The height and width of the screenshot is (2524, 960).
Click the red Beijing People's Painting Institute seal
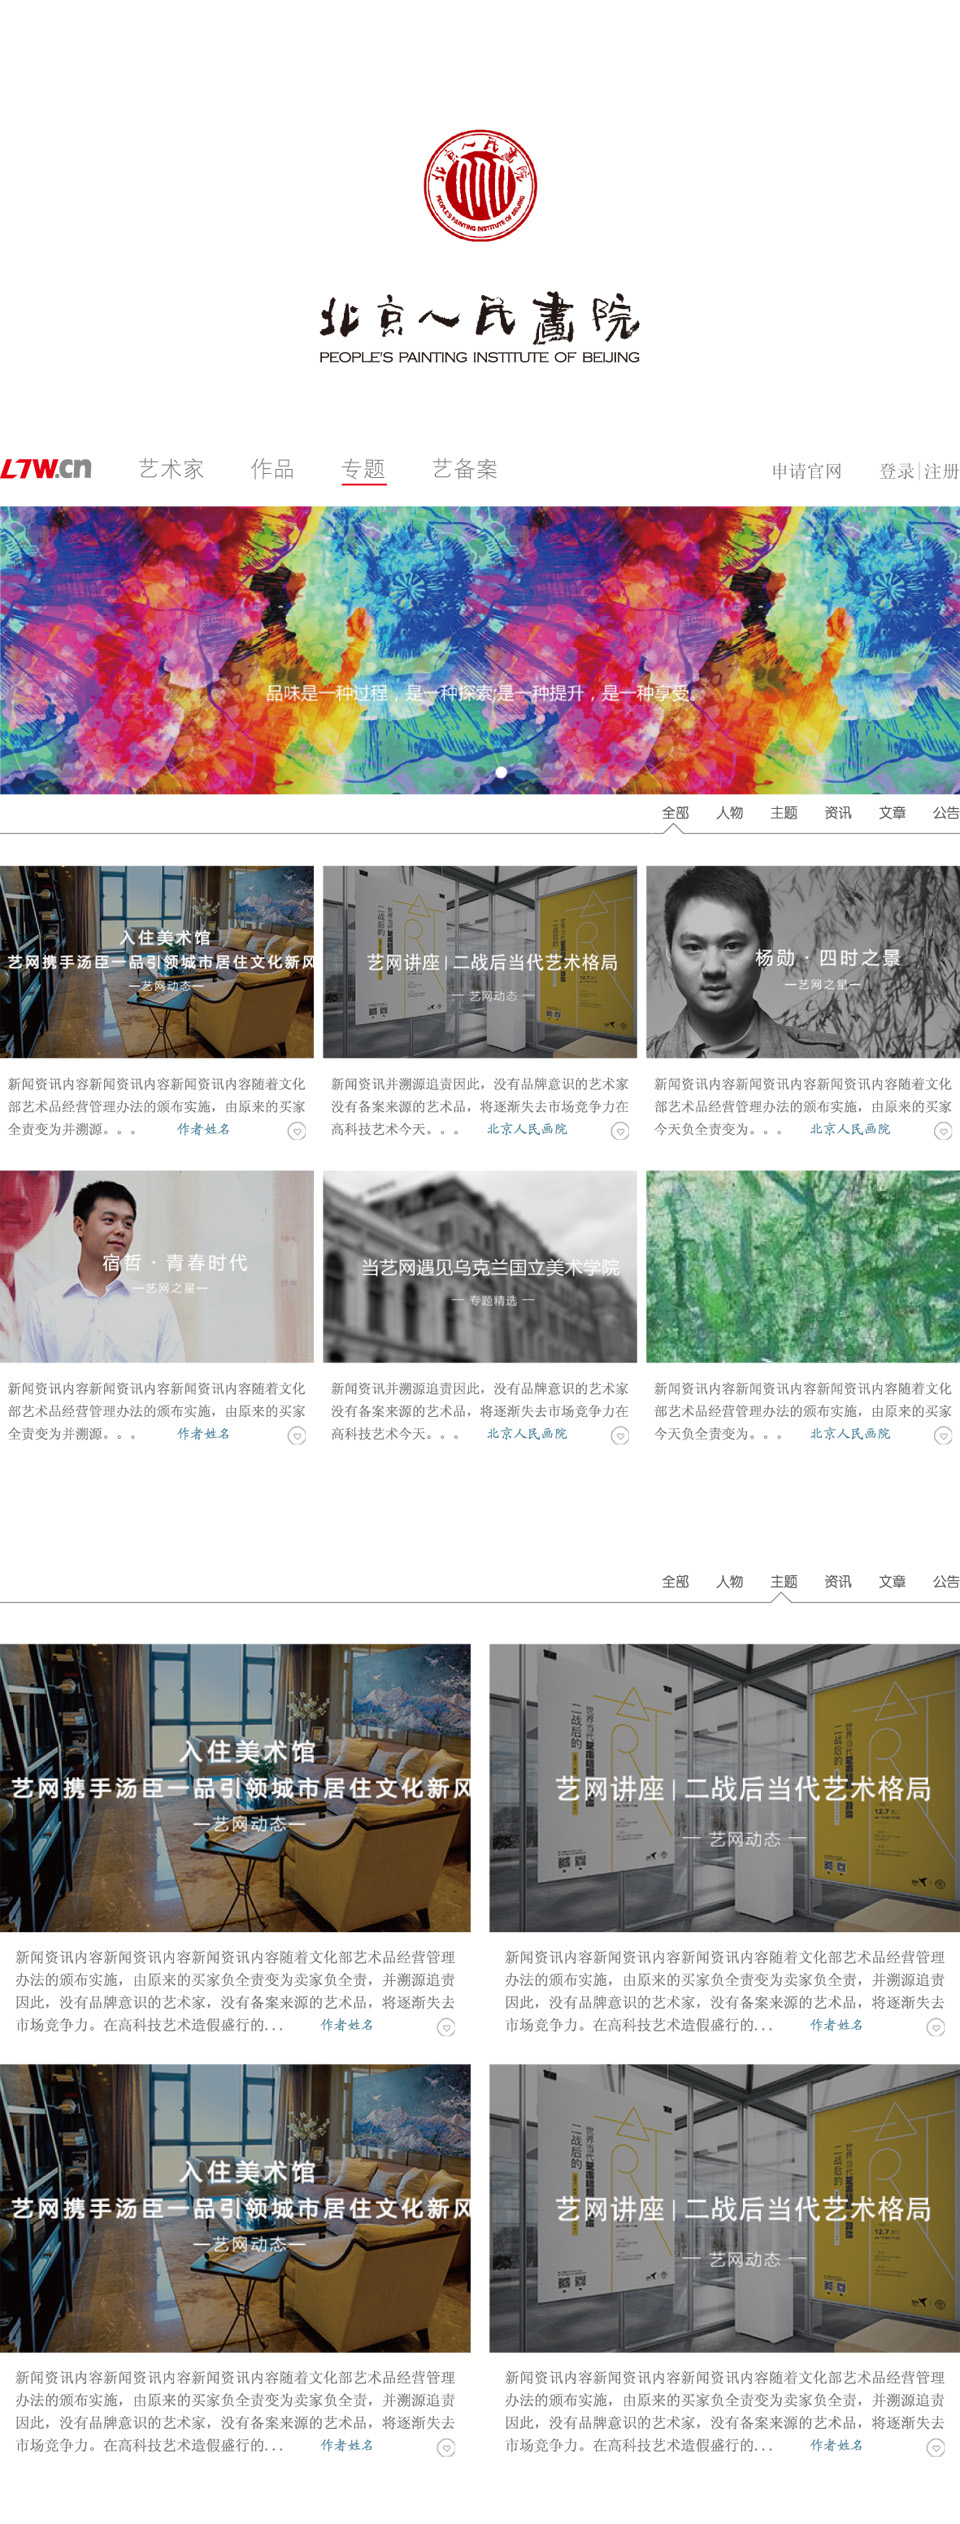pos(480,185)
